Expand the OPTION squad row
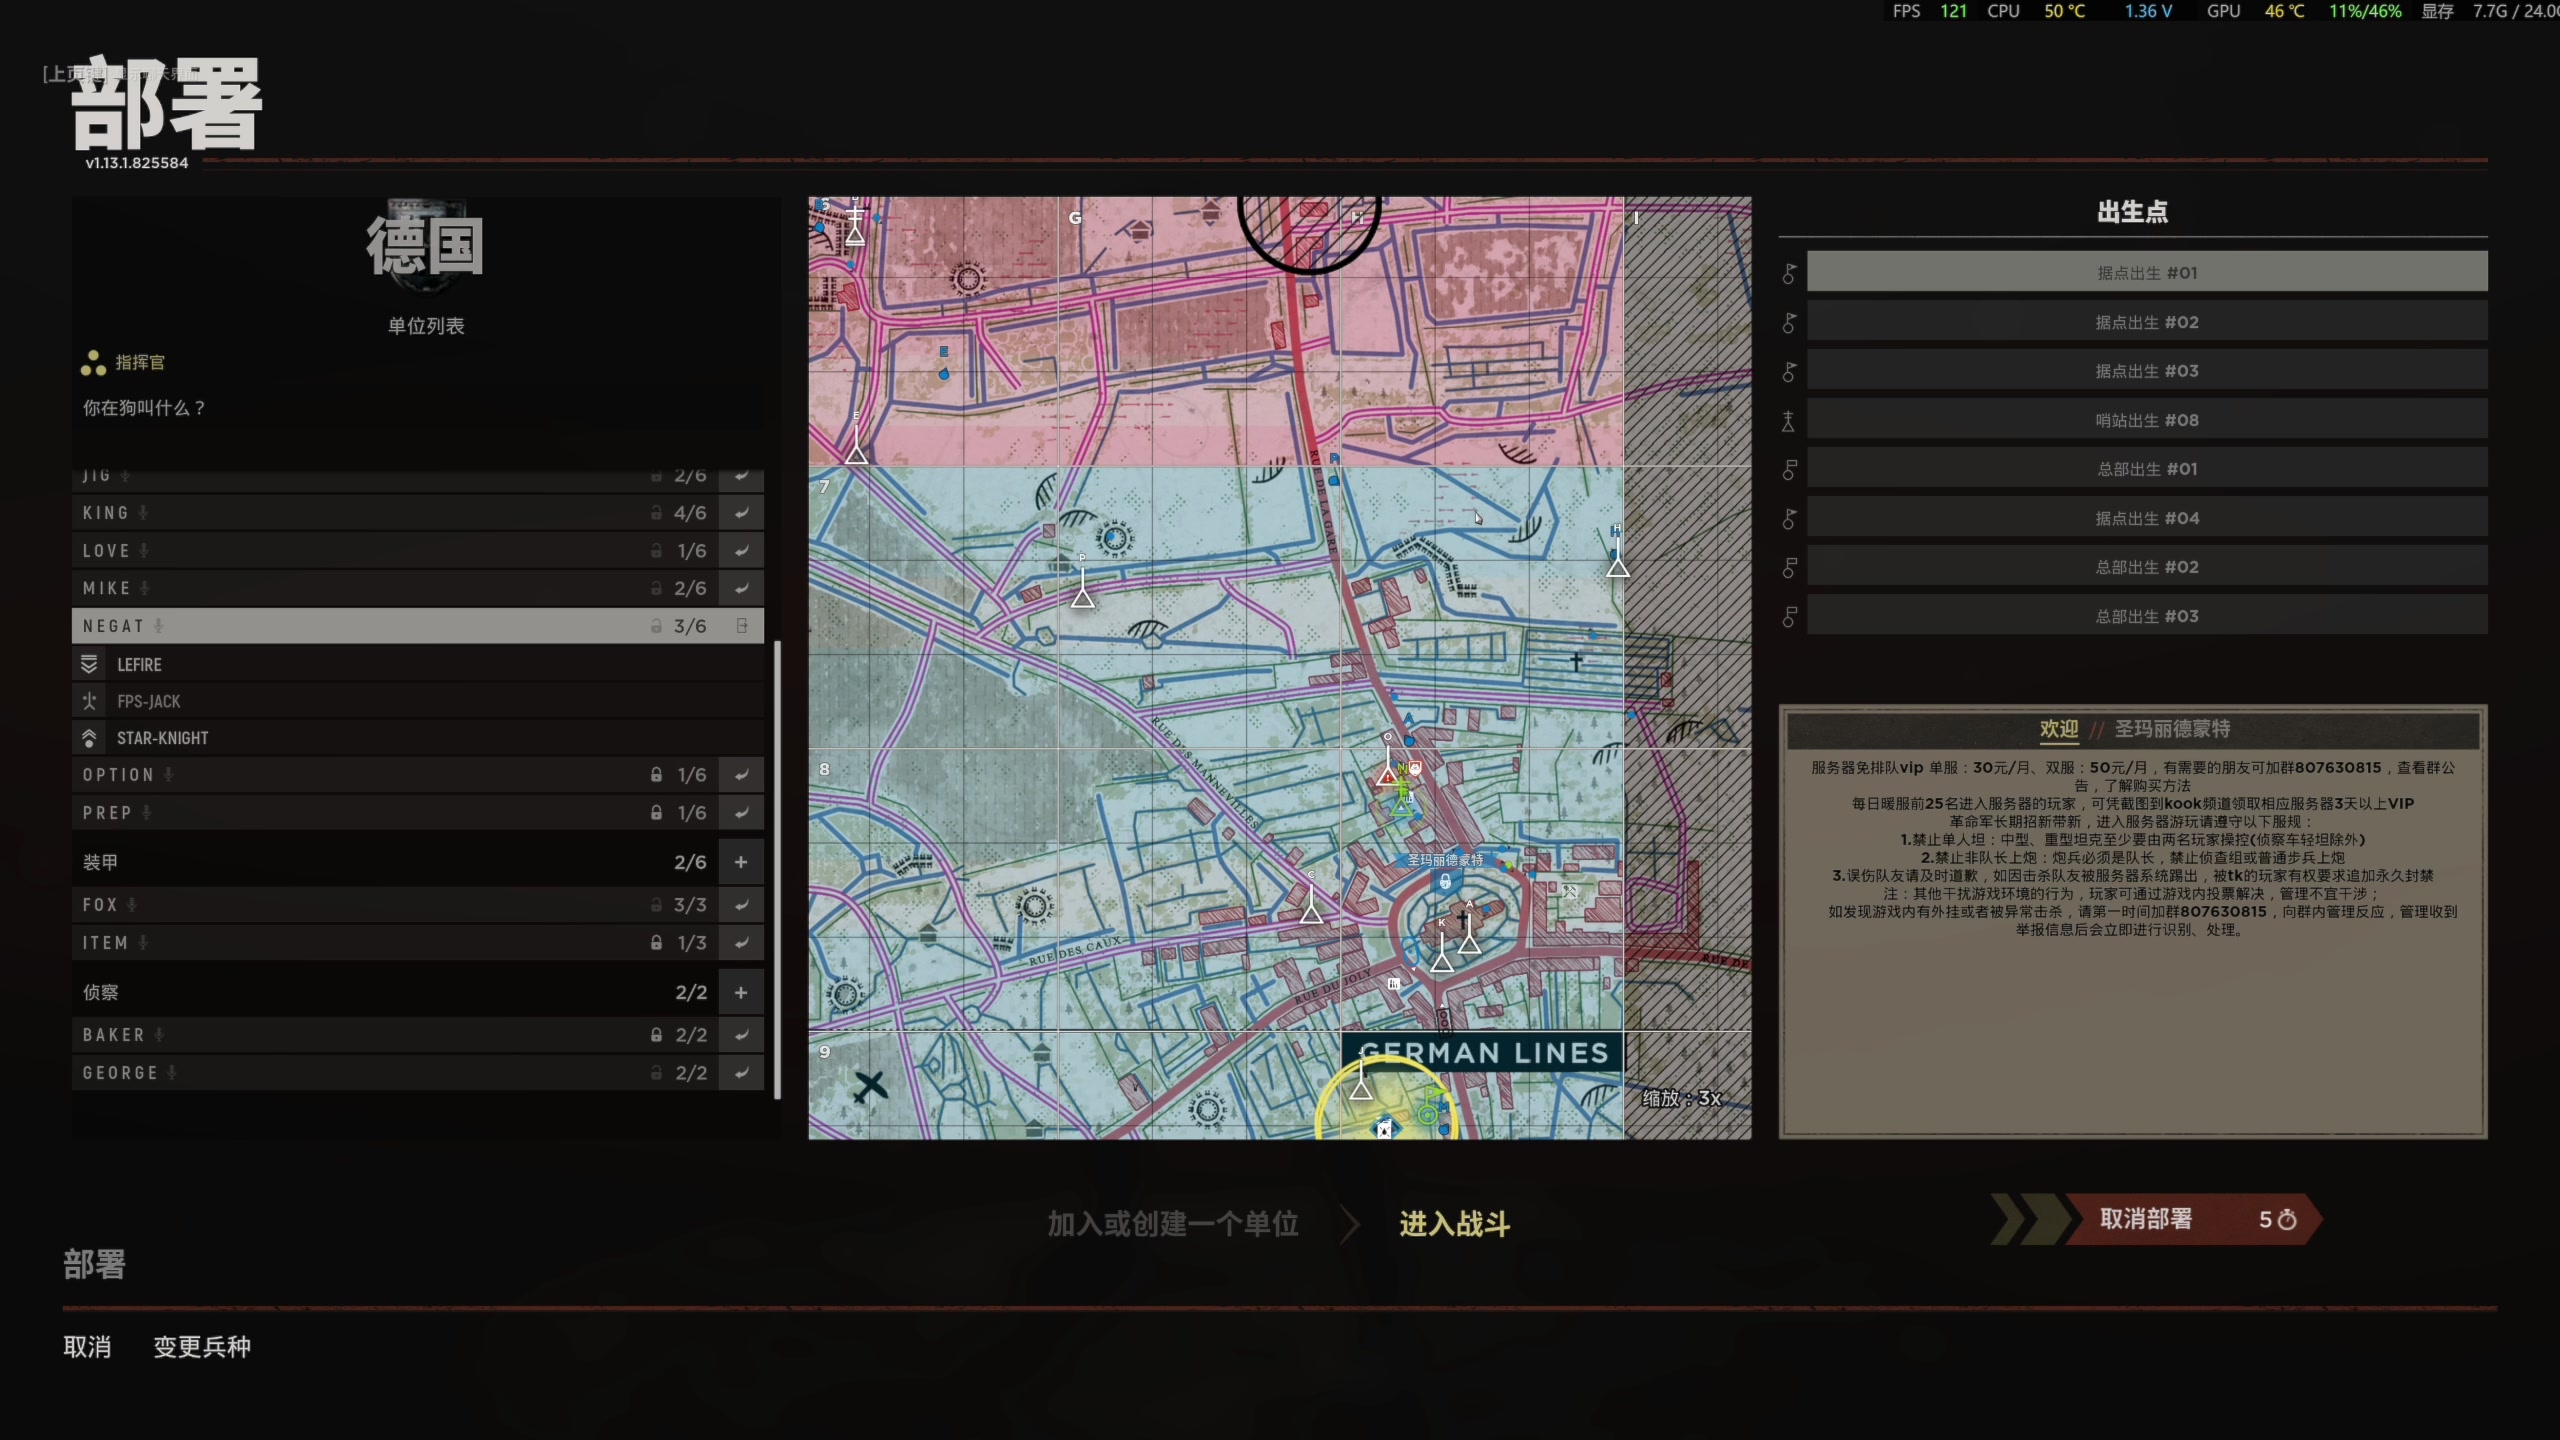The height and width of the screenshot is (1440, 2560). [396, 775]
